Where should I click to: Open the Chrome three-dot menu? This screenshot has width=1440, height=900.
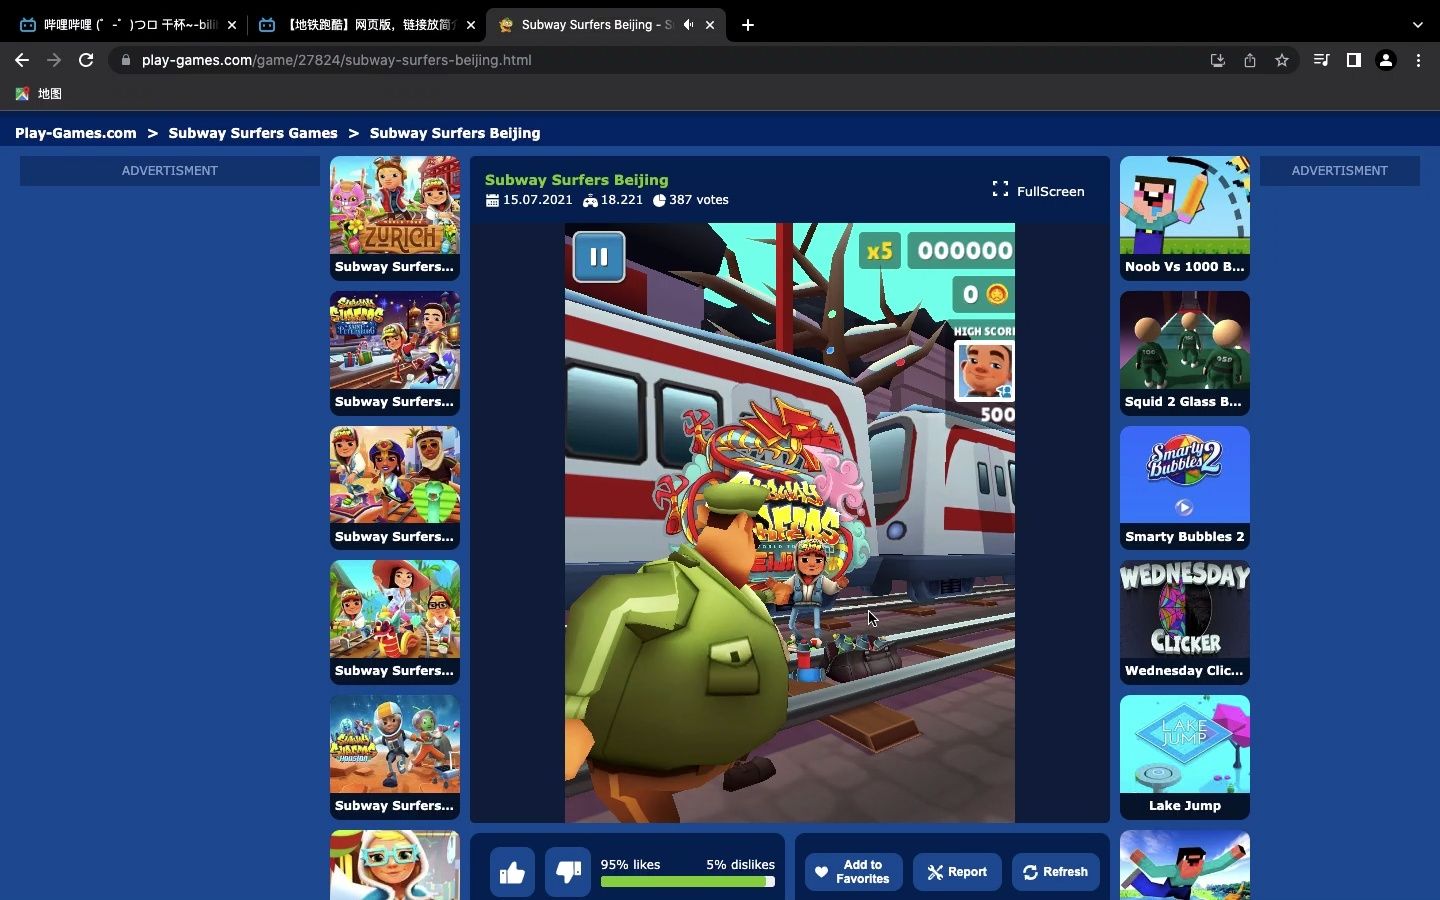1418,60
